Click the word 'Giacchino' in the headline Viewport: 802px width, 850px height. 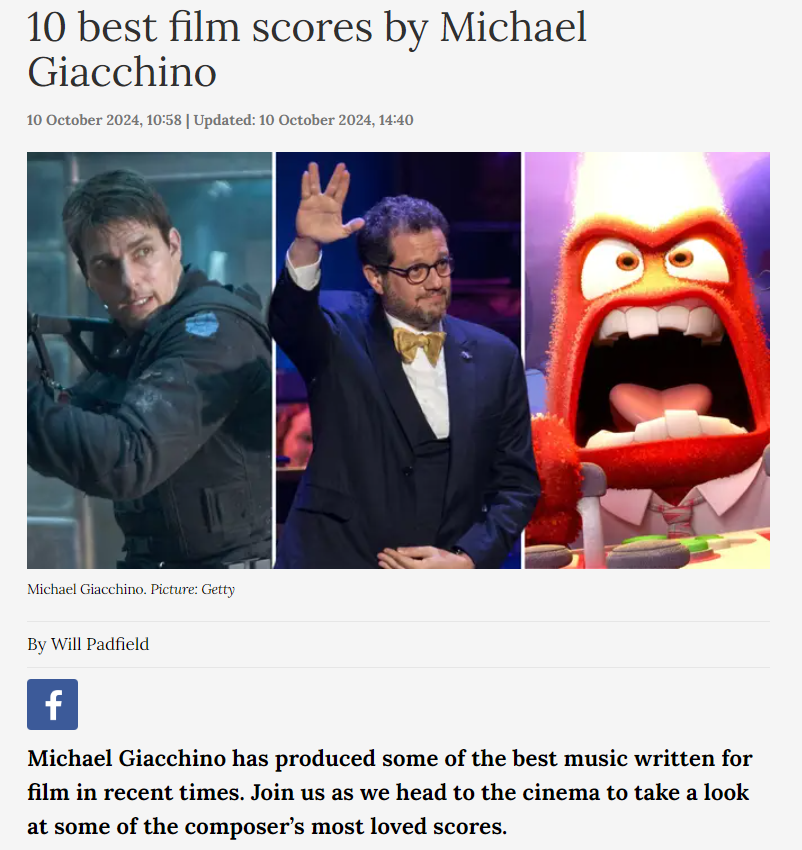pos(122,72)
